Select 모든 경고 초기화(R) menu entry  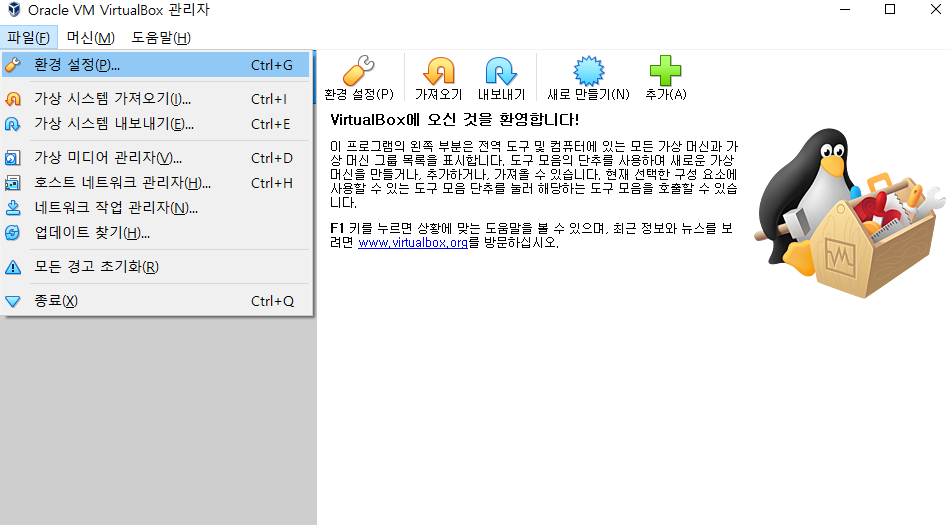155,266
